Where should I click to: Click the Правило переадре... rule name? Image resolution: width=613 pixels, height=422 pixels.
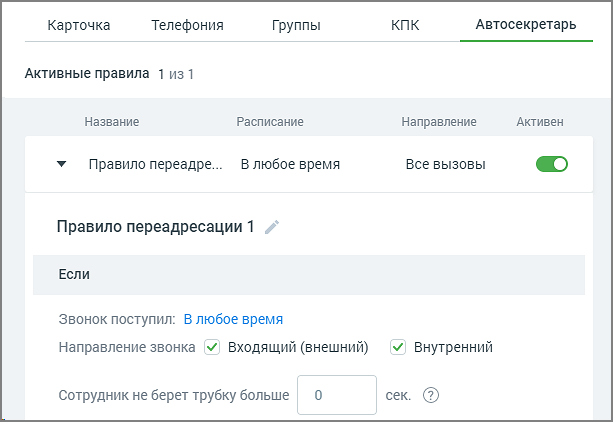pyautogui.click(x=155, y=164)
